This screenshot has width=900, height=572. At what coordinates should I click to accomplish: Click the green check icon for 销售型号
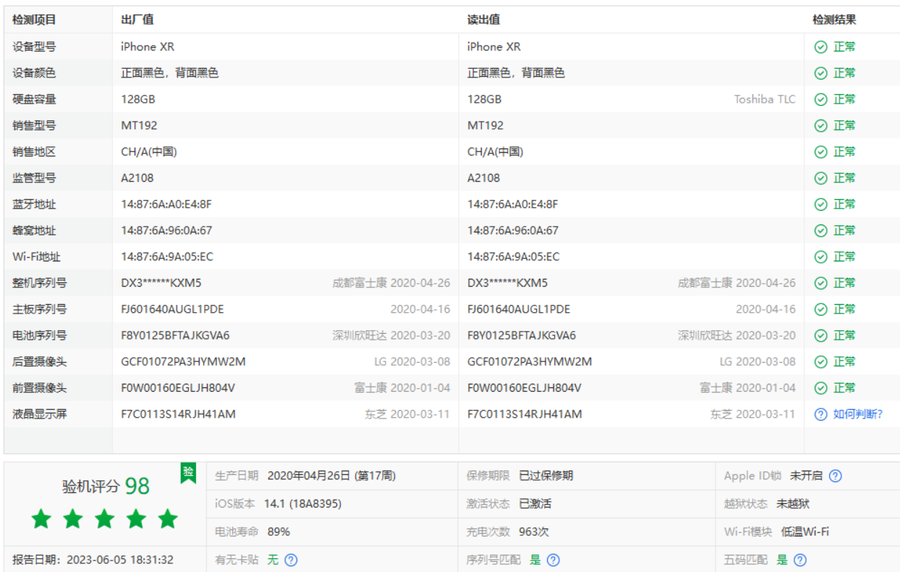pyautogui.click(x=821, y=126)
